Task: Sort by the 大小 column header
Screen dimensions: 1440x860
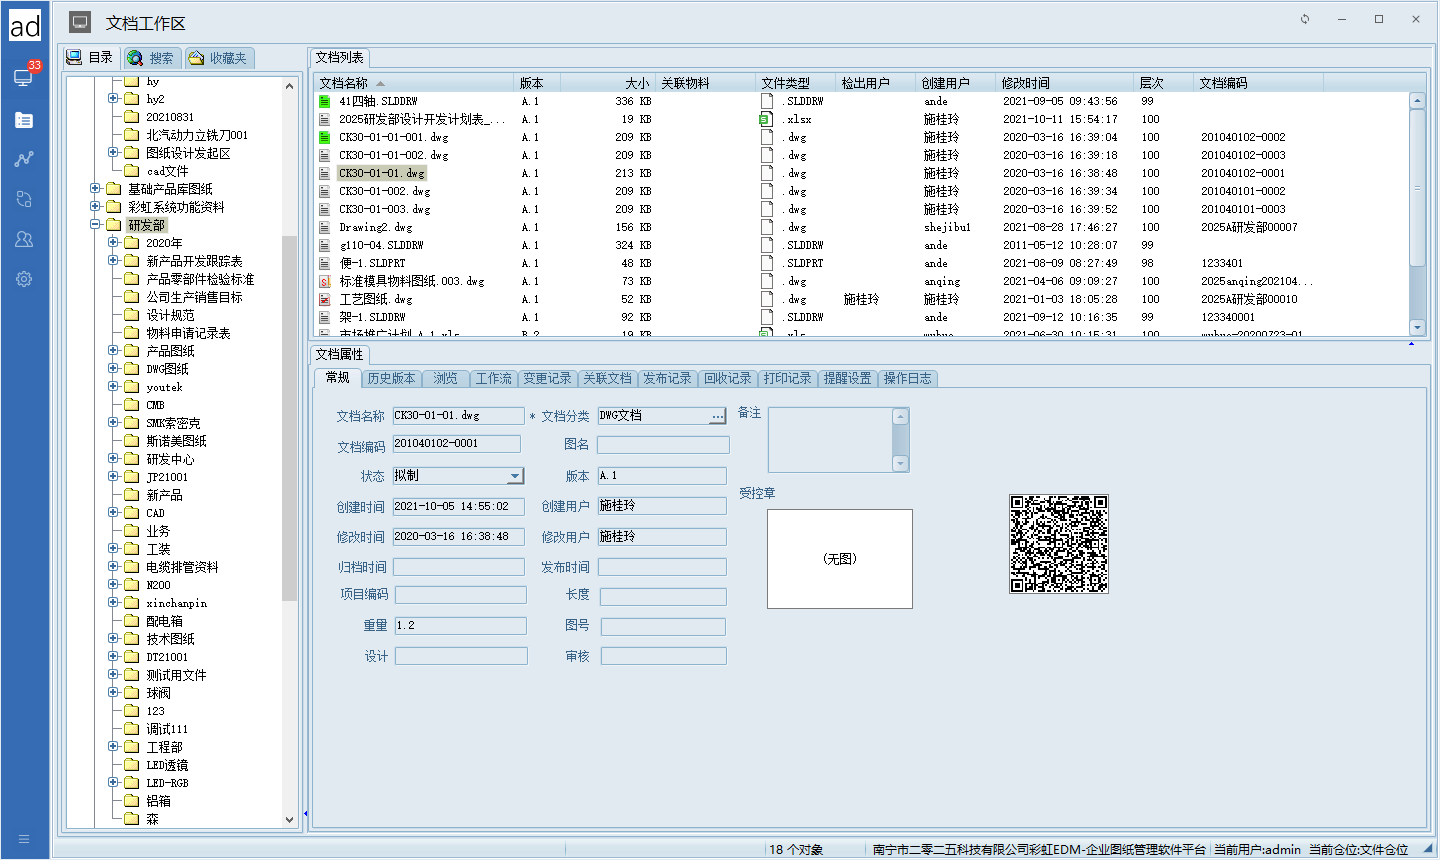Action: (x=607, y=83)
